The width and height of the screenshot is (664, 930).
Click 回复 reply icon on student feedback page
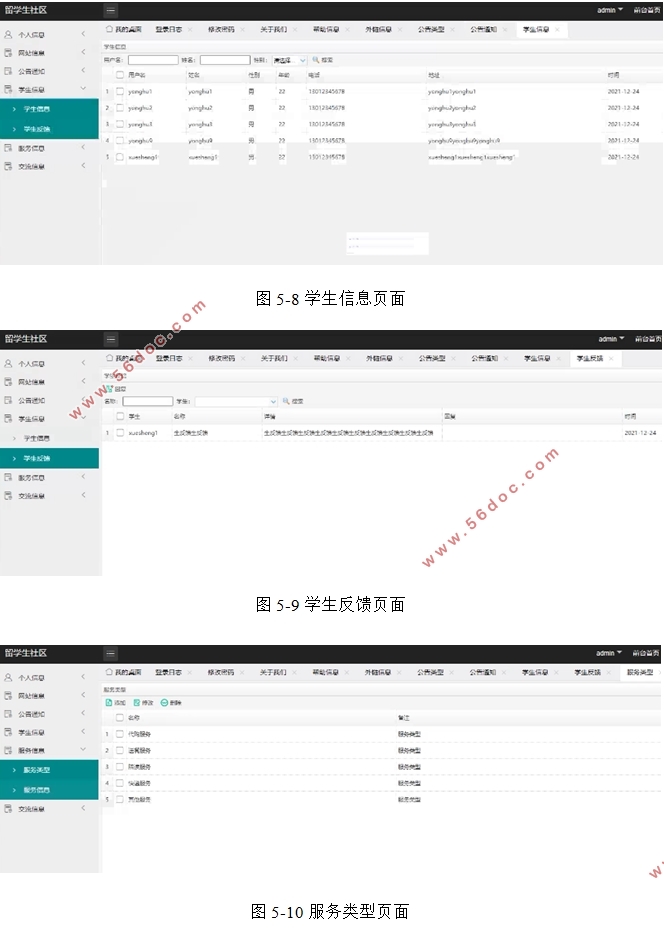109,388
